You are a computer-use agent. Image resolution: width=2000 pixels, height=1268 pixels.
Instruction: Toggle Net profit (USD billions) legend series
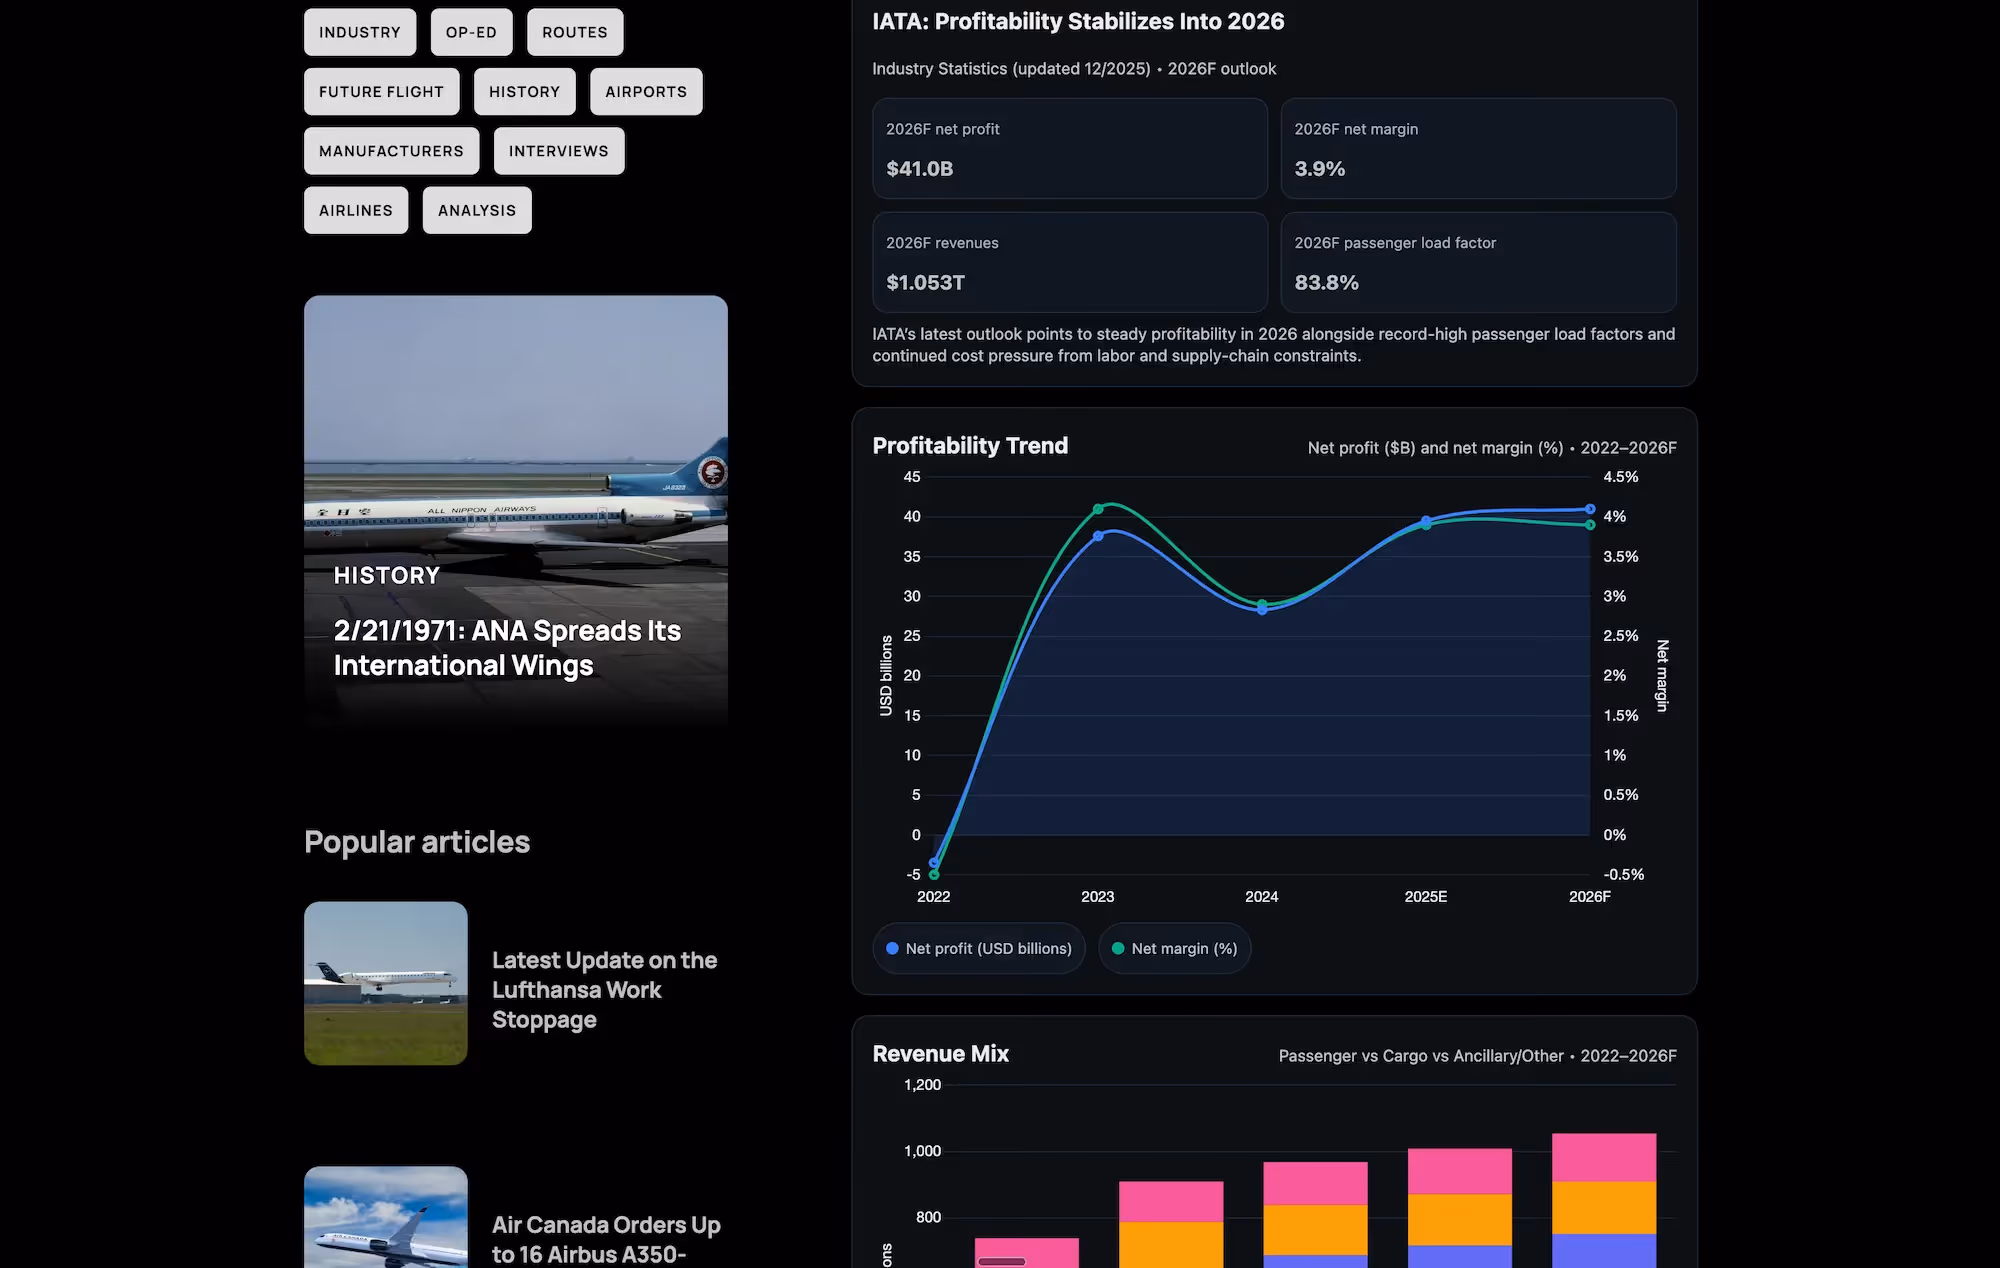pyautogui.click(x=978, y=948)
